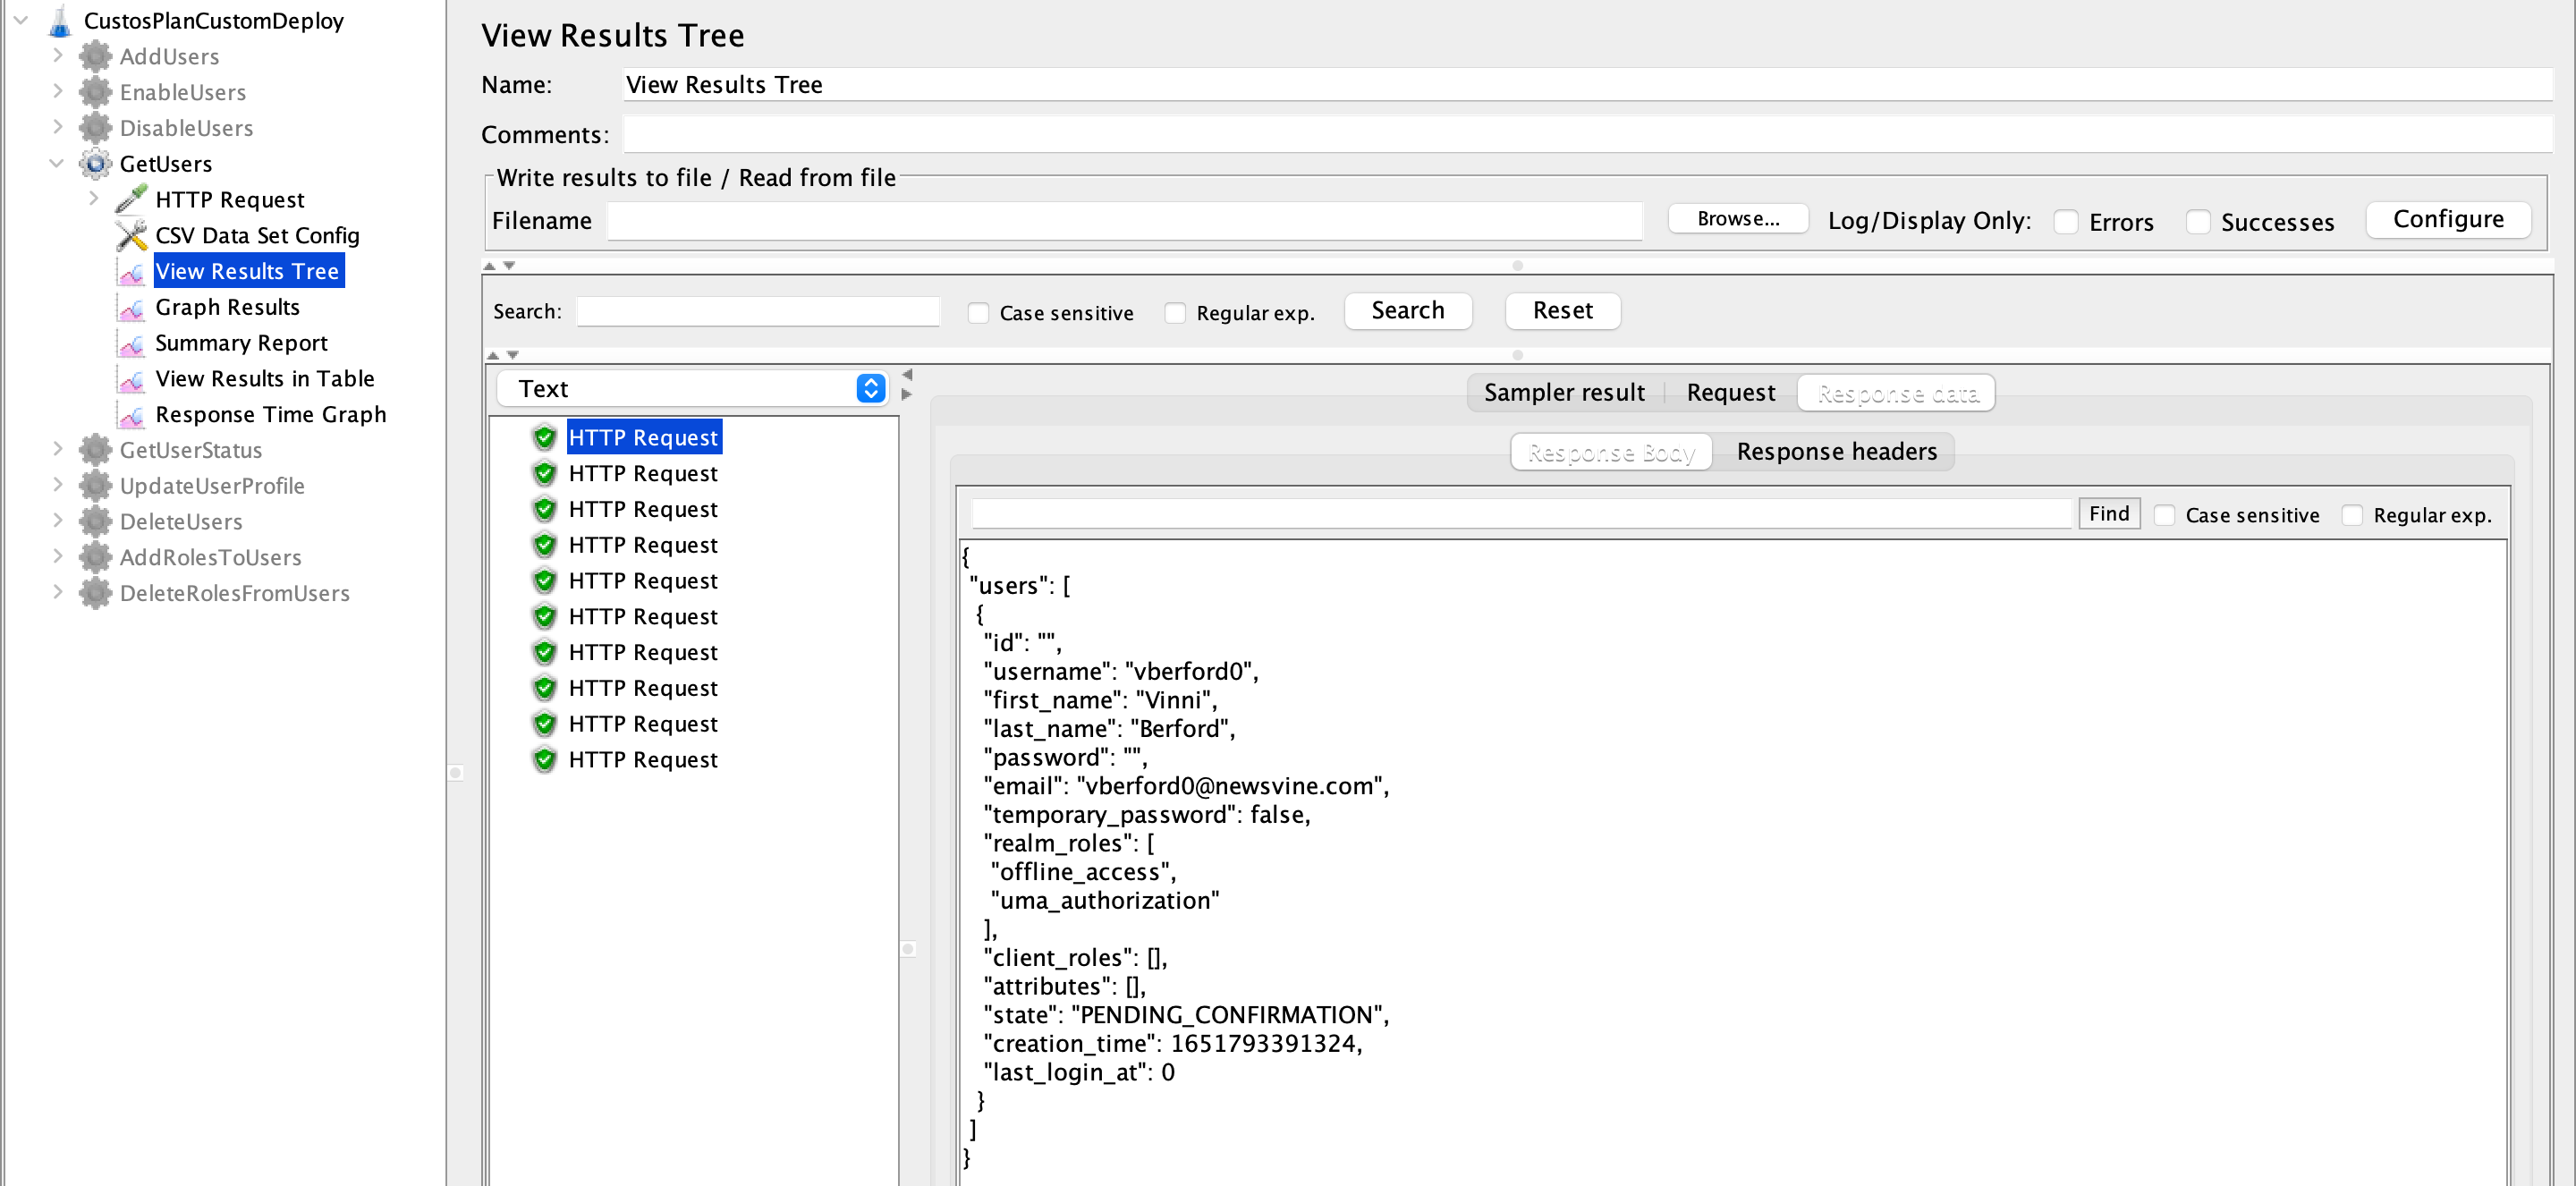This screenshot has height=1186, width=2576.
Task: Click the Graph Results listener icon
Action: (131, 307)
